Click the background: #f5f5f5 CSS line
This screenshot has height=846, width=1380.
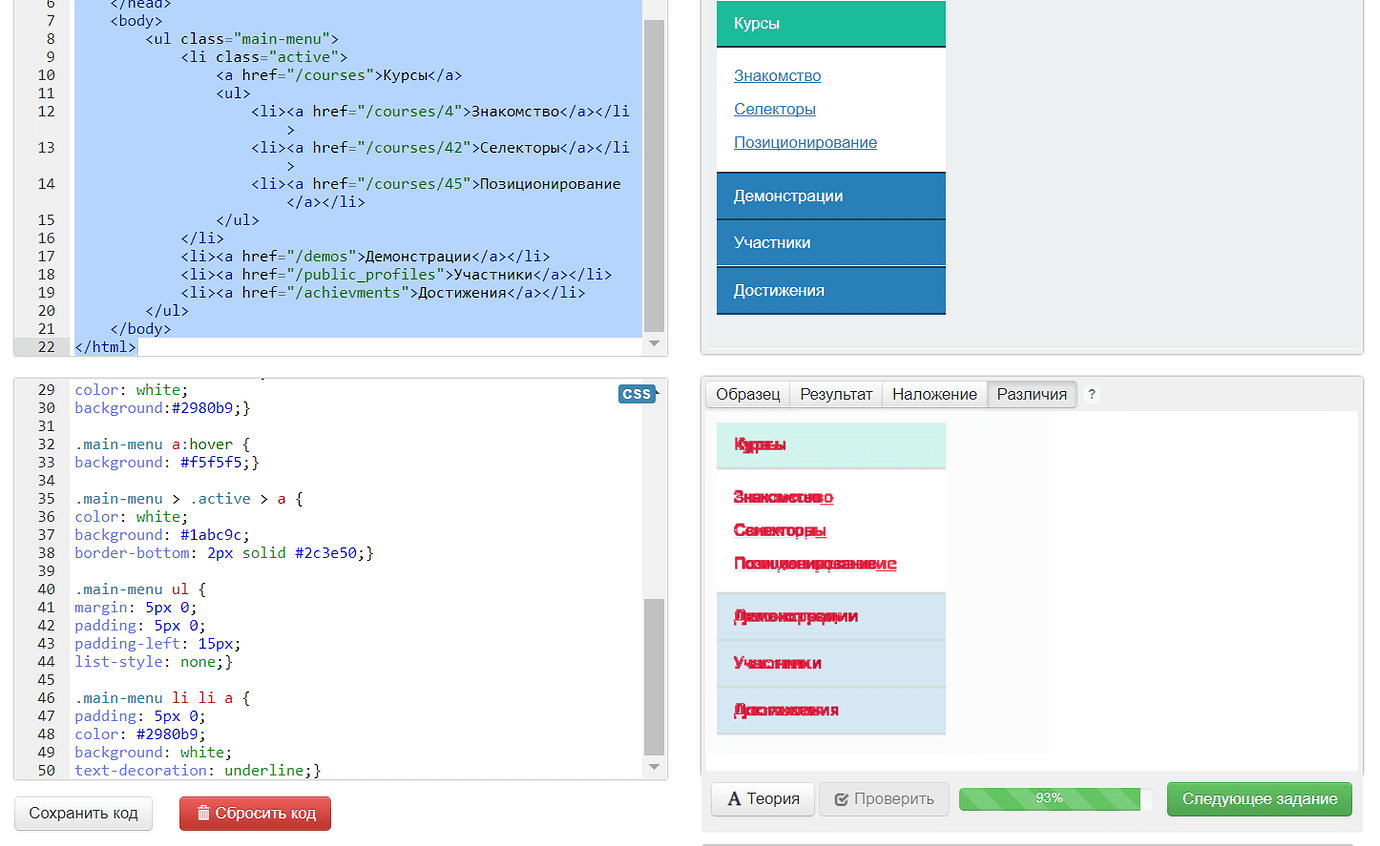pyautogui.click(x=167, y=462)
